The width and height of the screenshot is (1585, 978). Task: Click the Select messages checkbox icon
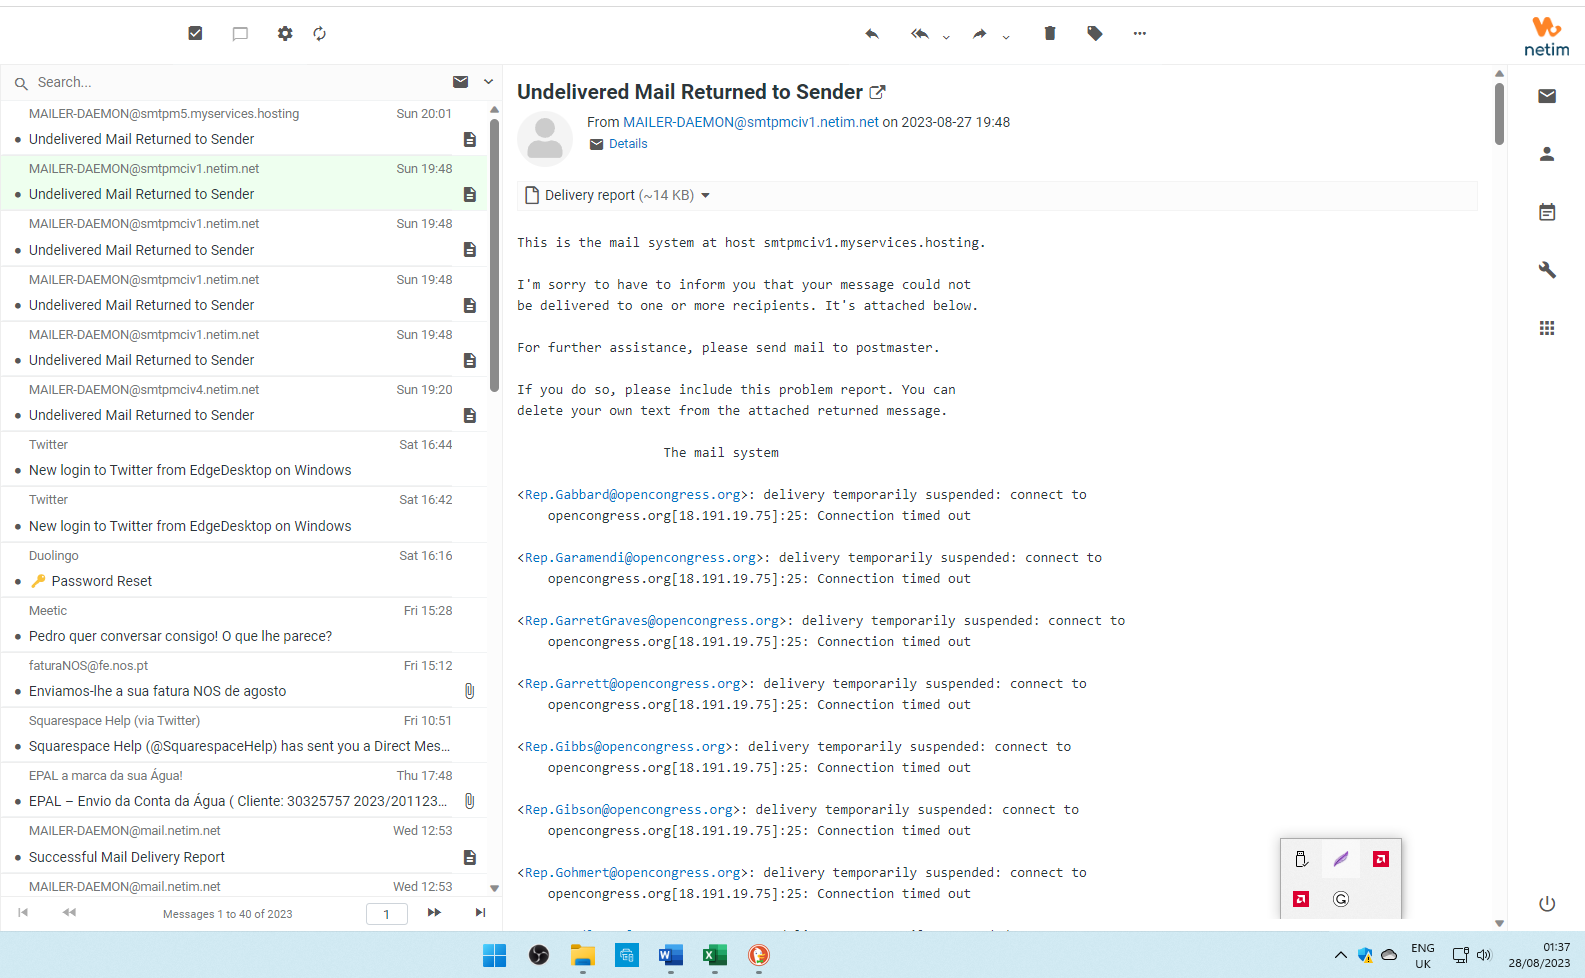[195, 33]
